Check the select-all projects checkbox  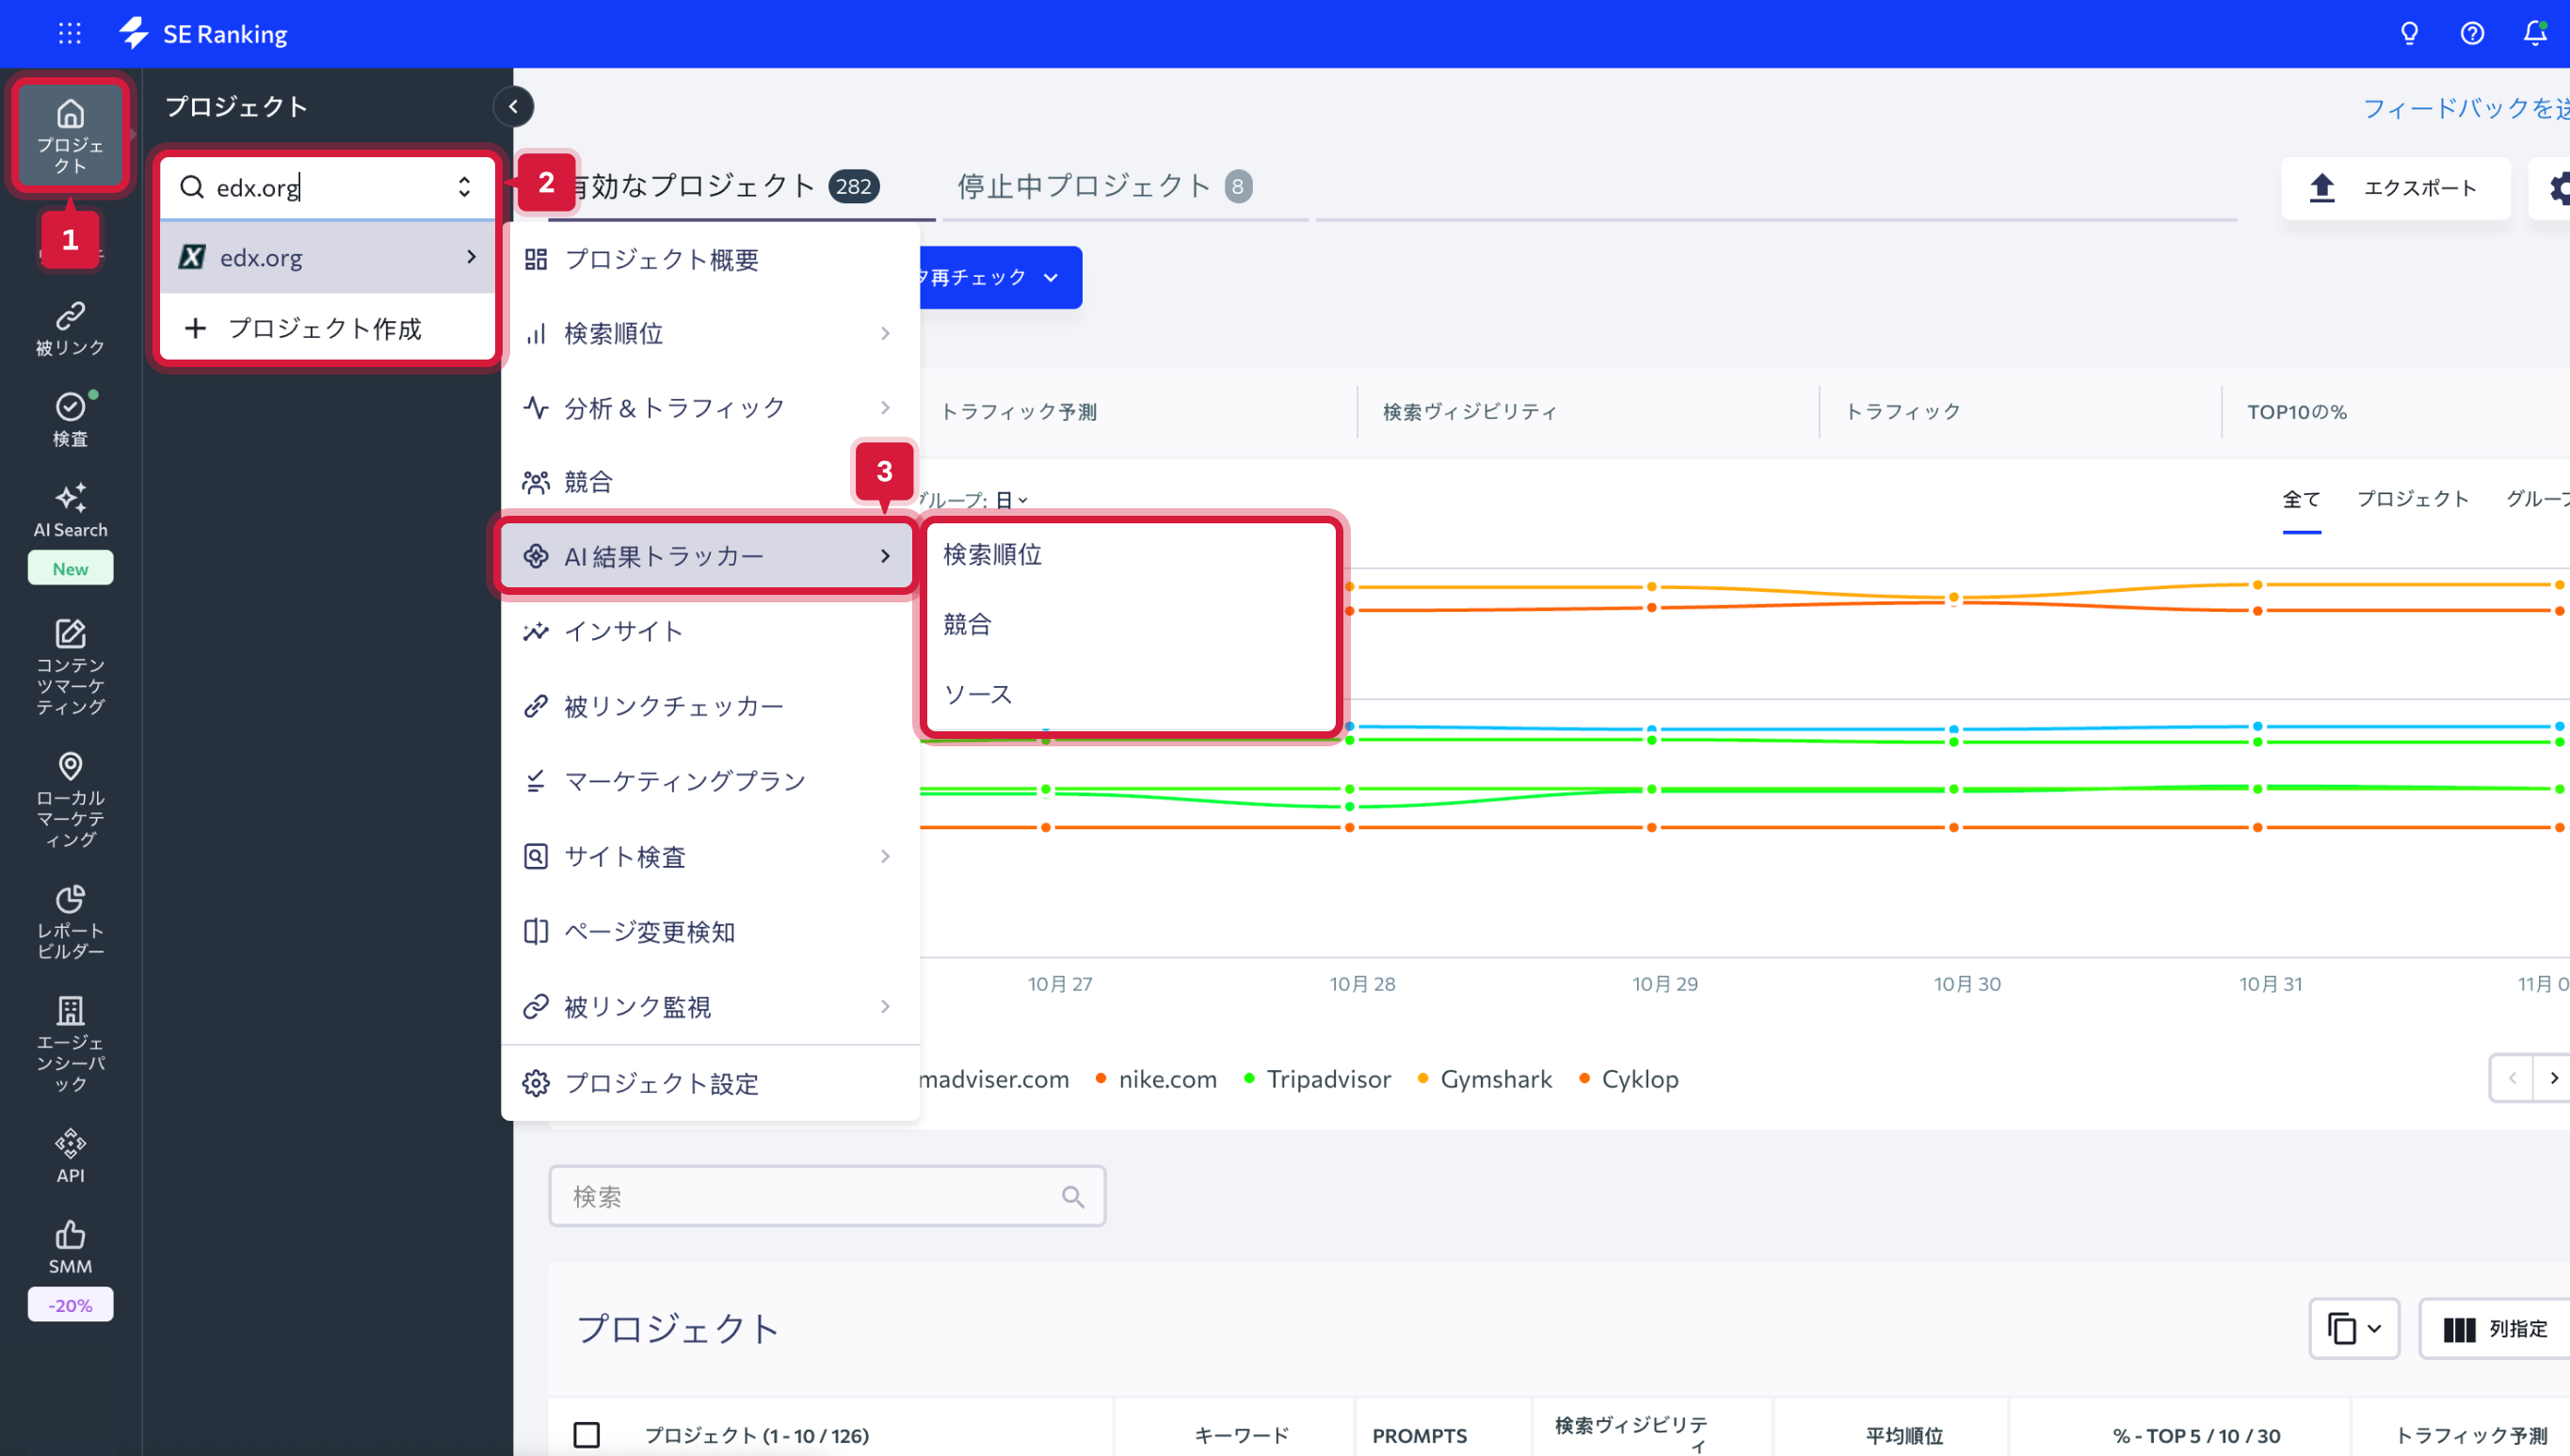coord(588,1434)
